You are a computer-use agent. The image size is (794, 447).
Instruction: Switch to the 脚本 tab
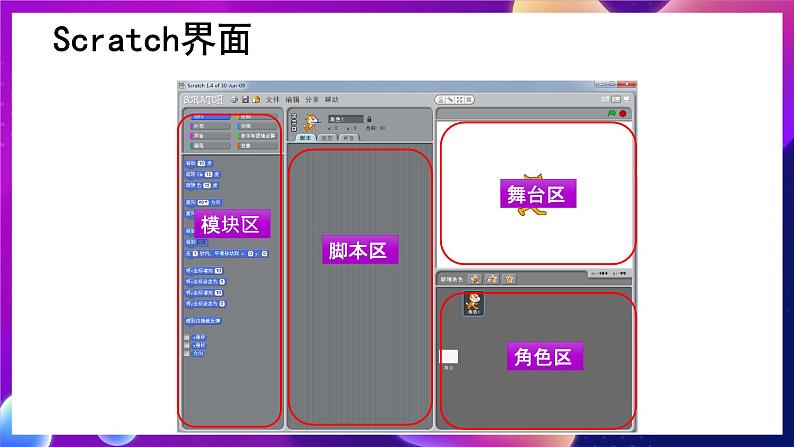[305, 138]
